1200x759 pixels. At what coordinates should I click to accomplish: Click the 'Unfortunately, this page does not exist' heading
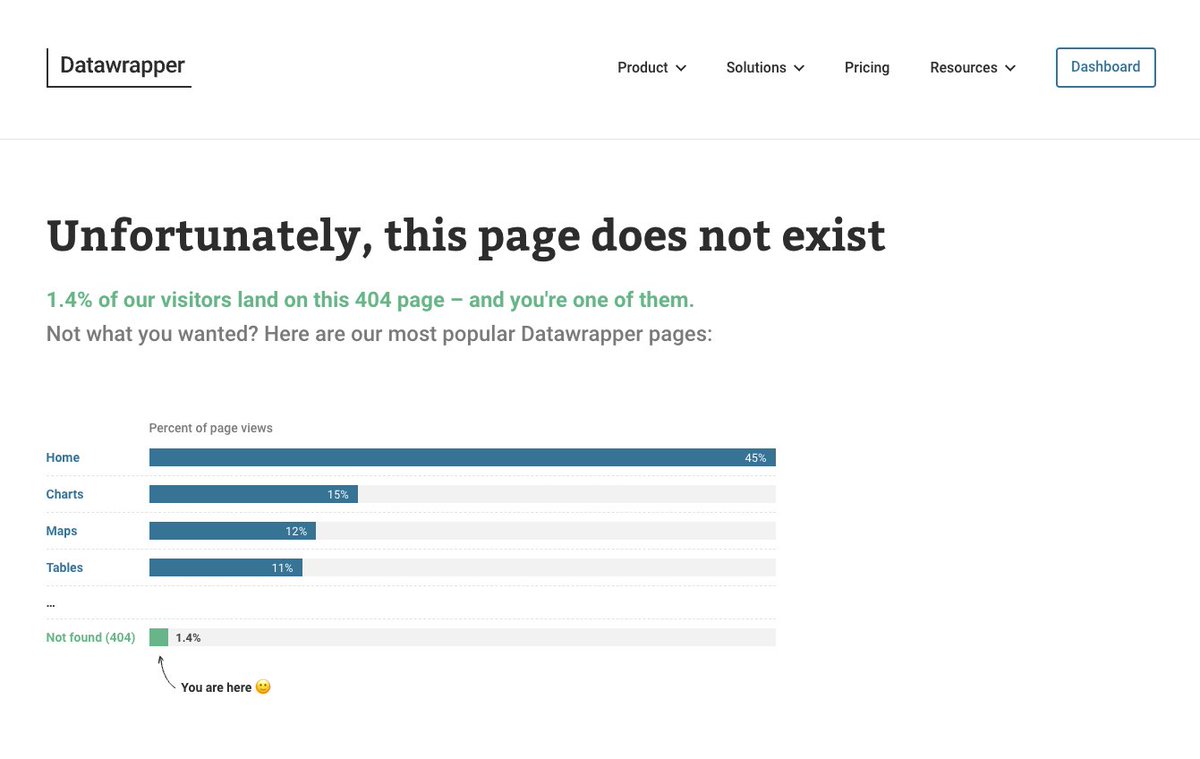[x=466, y=236]
